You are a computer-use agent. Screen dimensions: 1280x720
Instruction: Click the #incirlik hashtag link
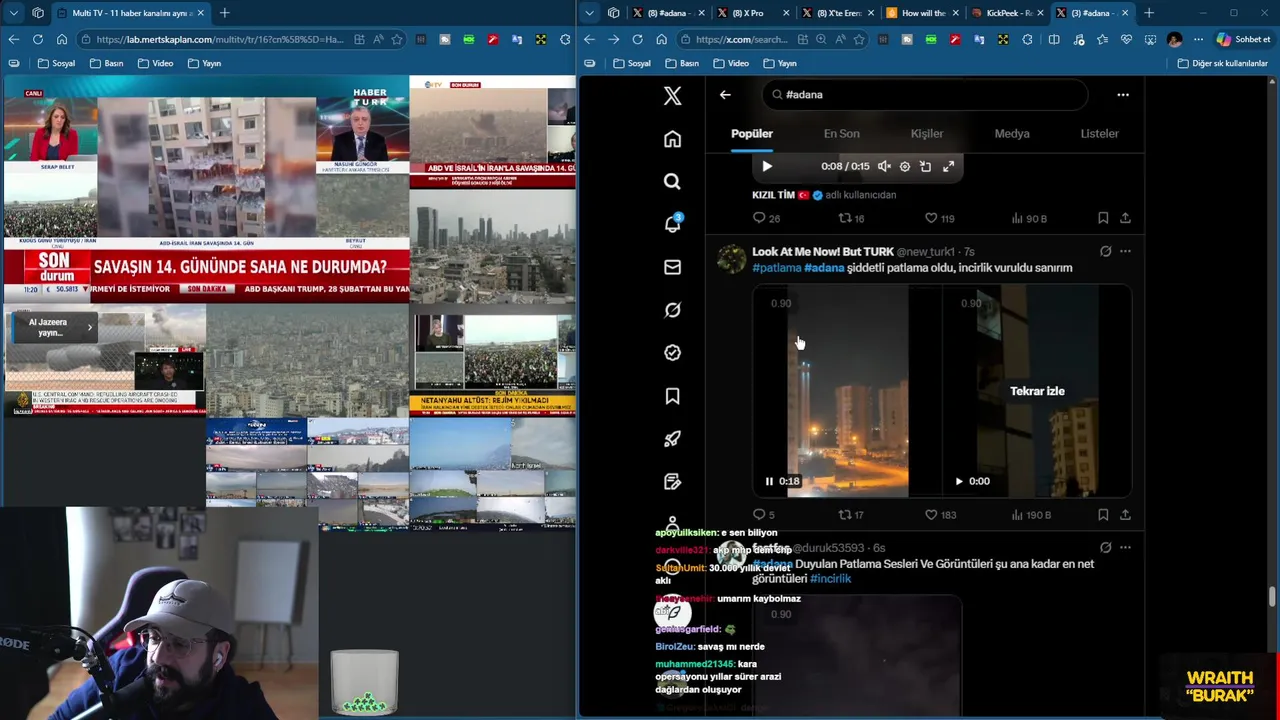pyautogui.click(x=831, y=579)
